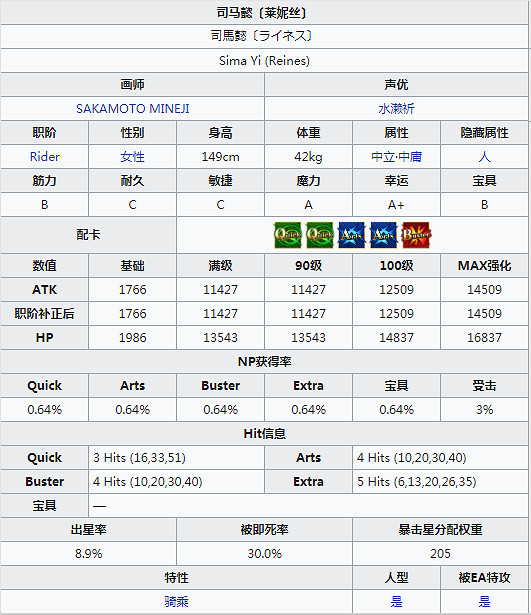Click the 是 link under 被EA特攻
Image resolution: width=531 pixels, height=615 pixels.
pos(484,601)
